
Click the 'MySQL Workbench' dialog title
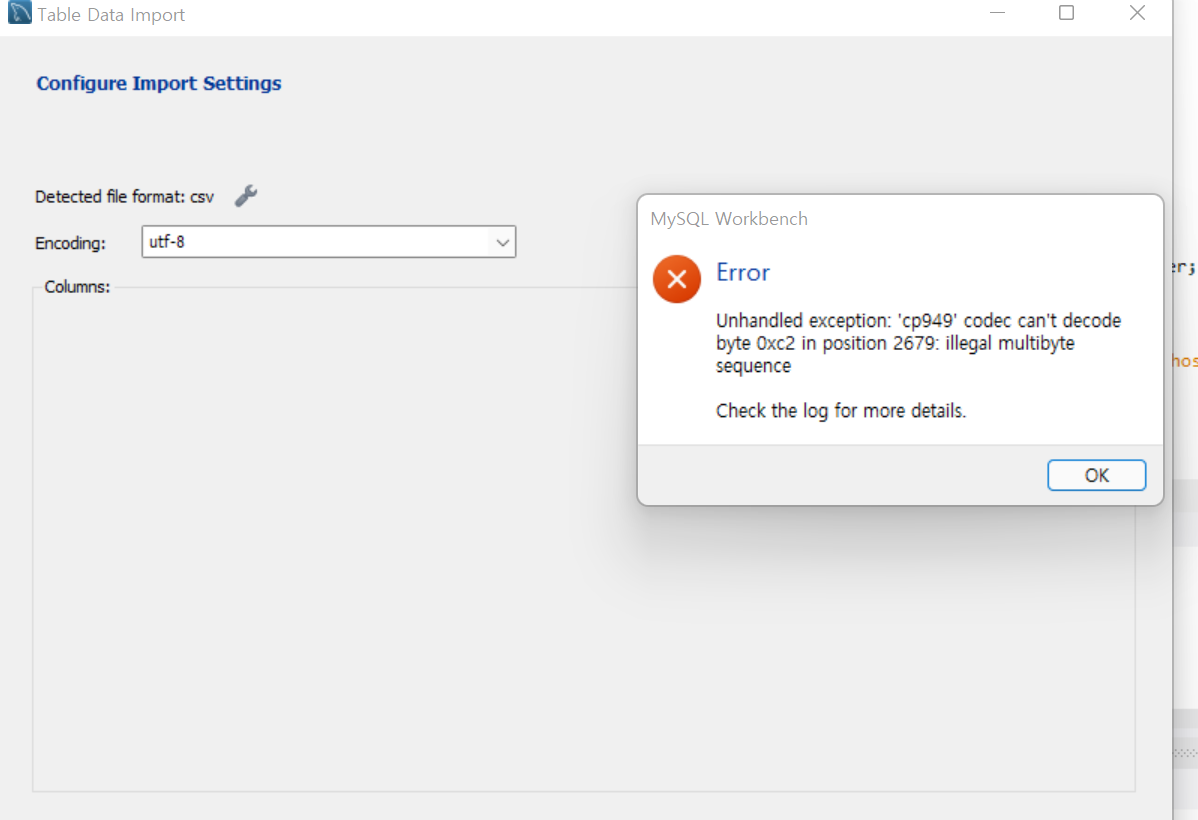pos(729,219)
